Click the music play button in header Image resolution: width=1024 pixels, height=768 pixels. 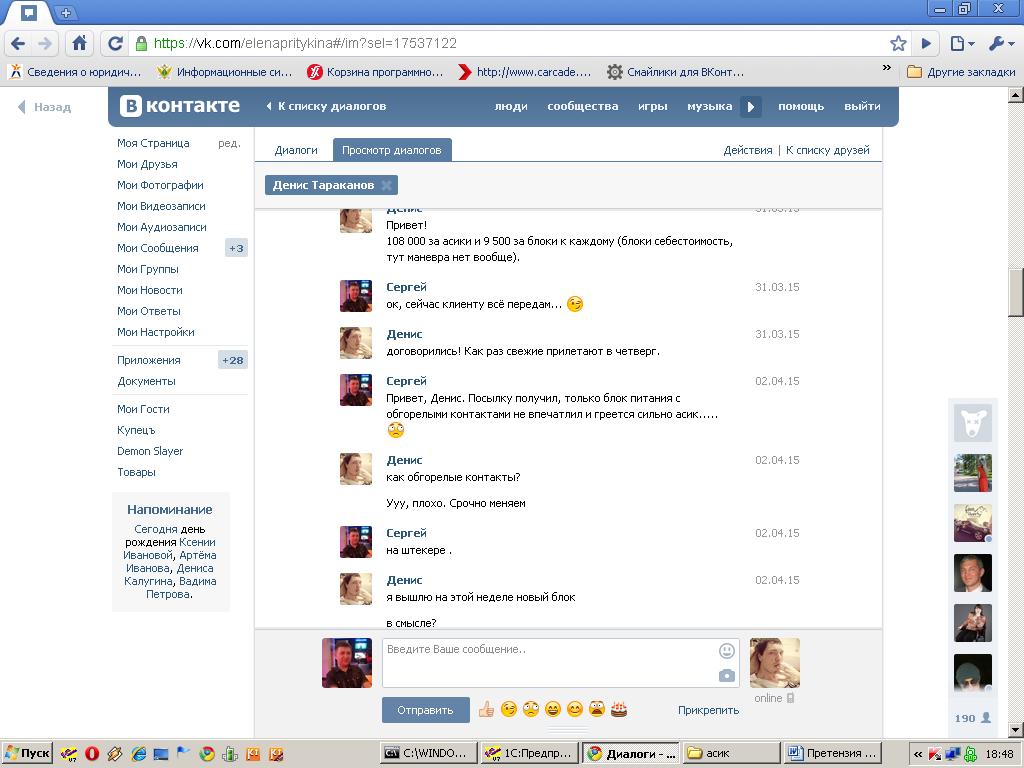tap(751, 106)
